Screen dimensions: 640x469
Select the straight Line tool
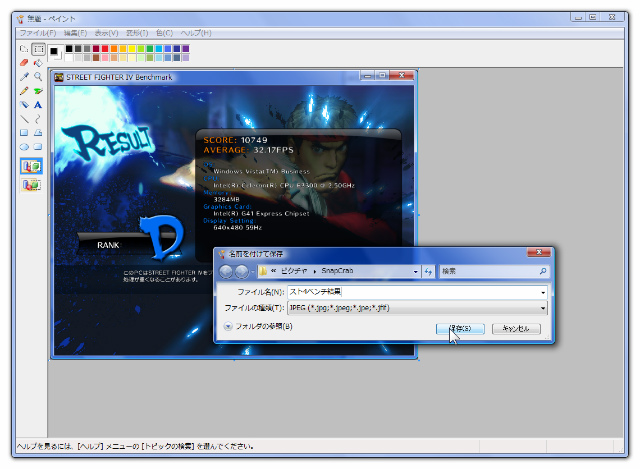point(24,119)
